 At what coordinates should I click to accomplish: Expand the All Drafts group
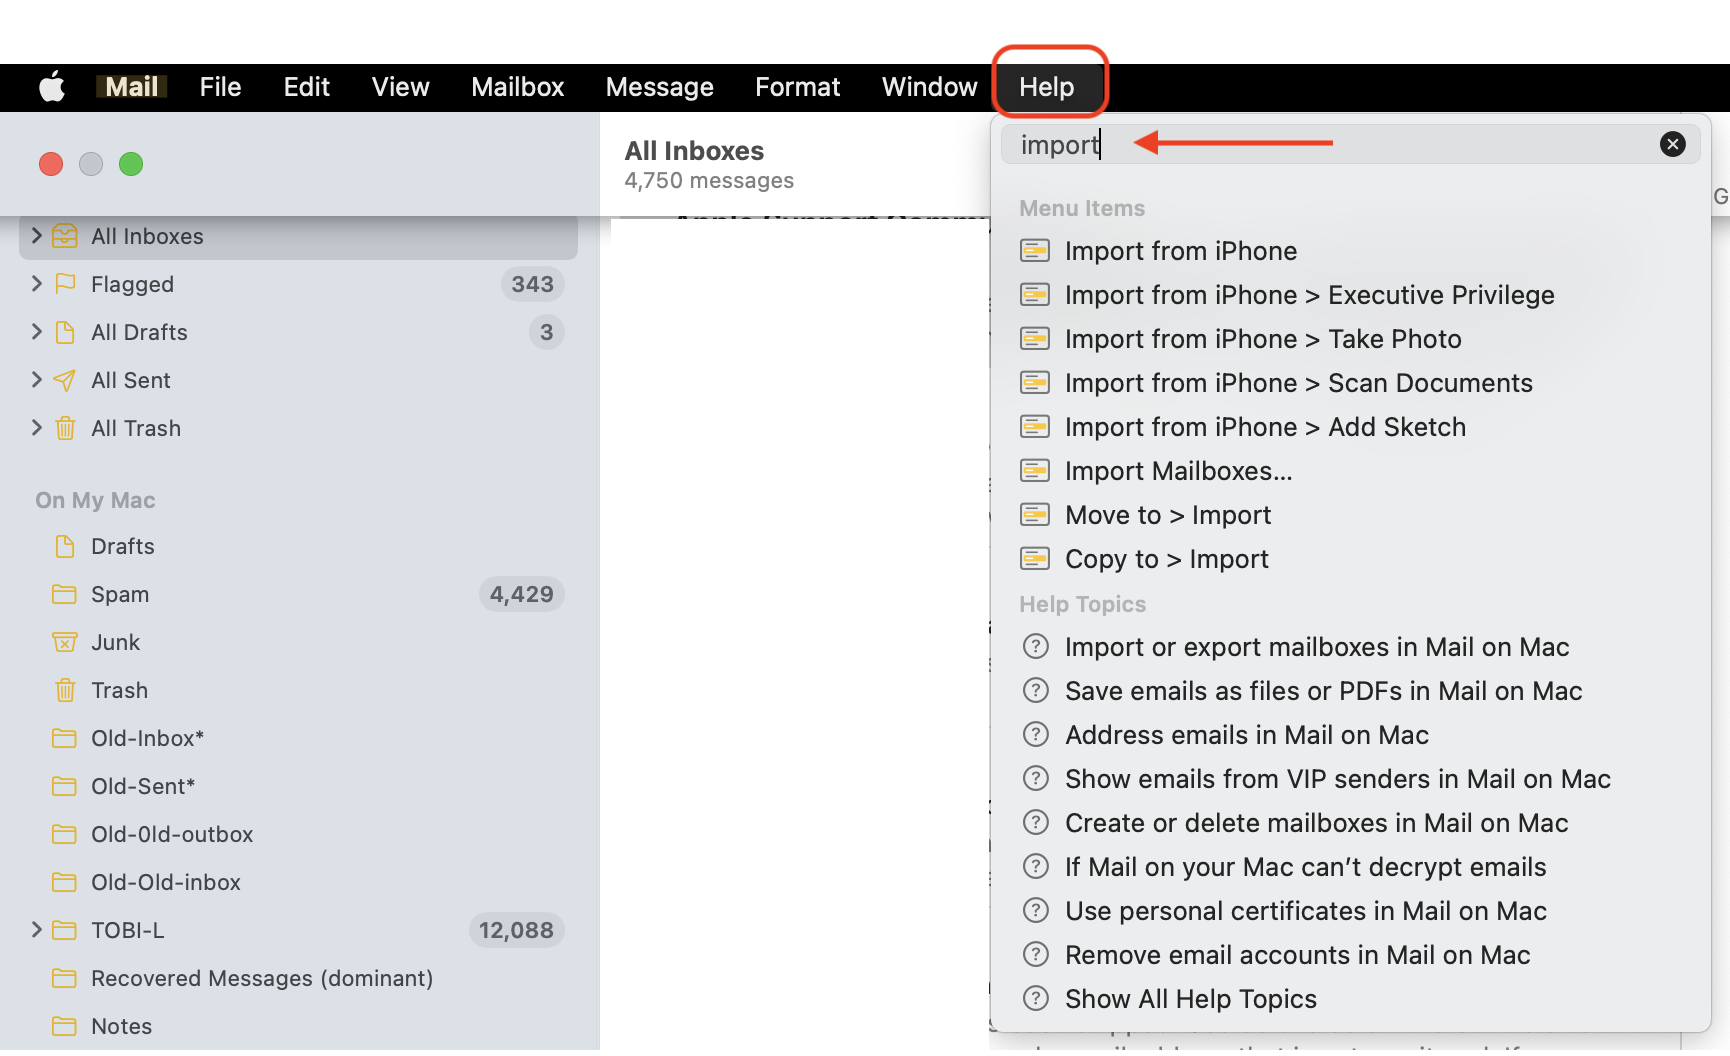click(37, 331)
